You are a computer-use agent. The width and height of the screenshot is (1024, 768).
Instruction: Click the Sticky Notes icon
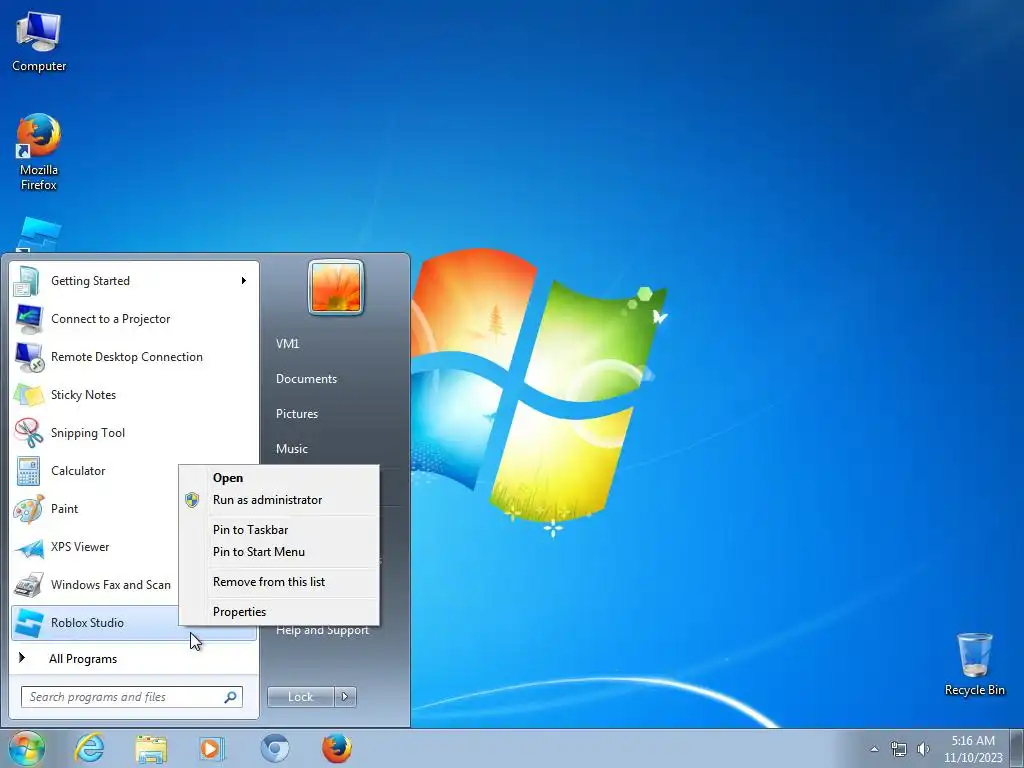(27, 394)
